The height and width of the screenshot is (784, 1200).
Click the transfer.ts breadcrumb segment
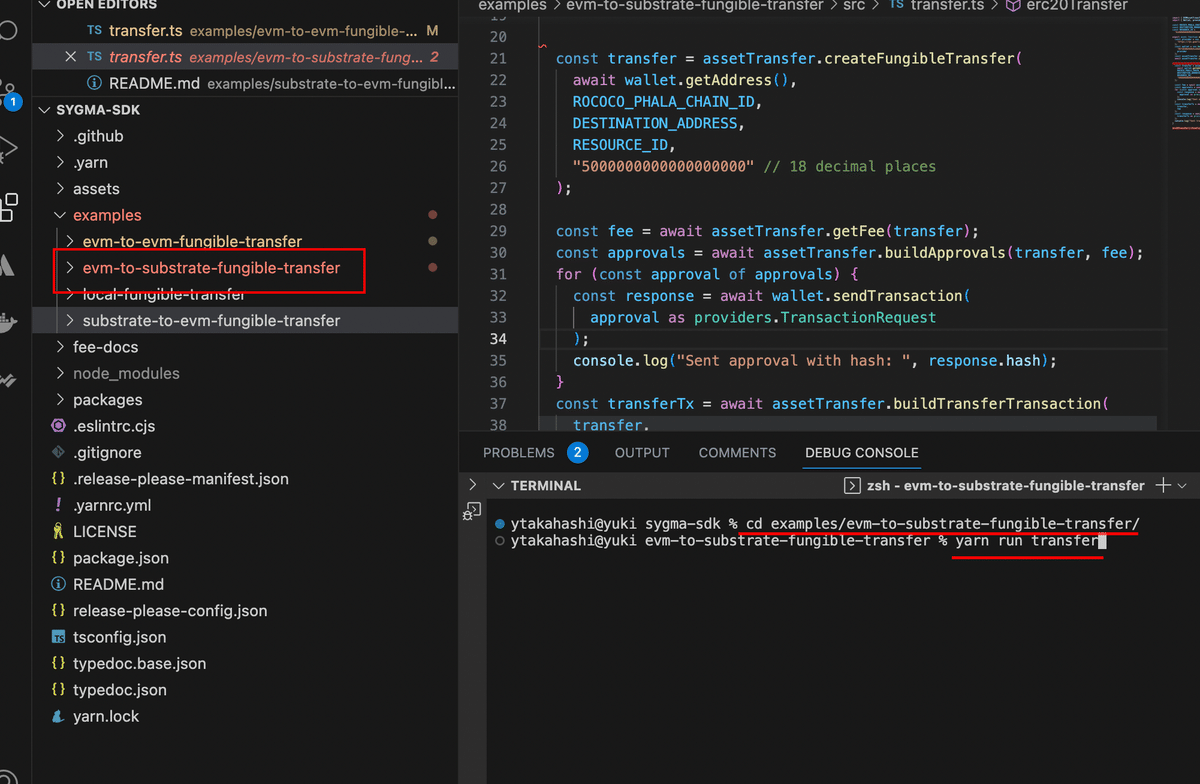coord(946,5)
